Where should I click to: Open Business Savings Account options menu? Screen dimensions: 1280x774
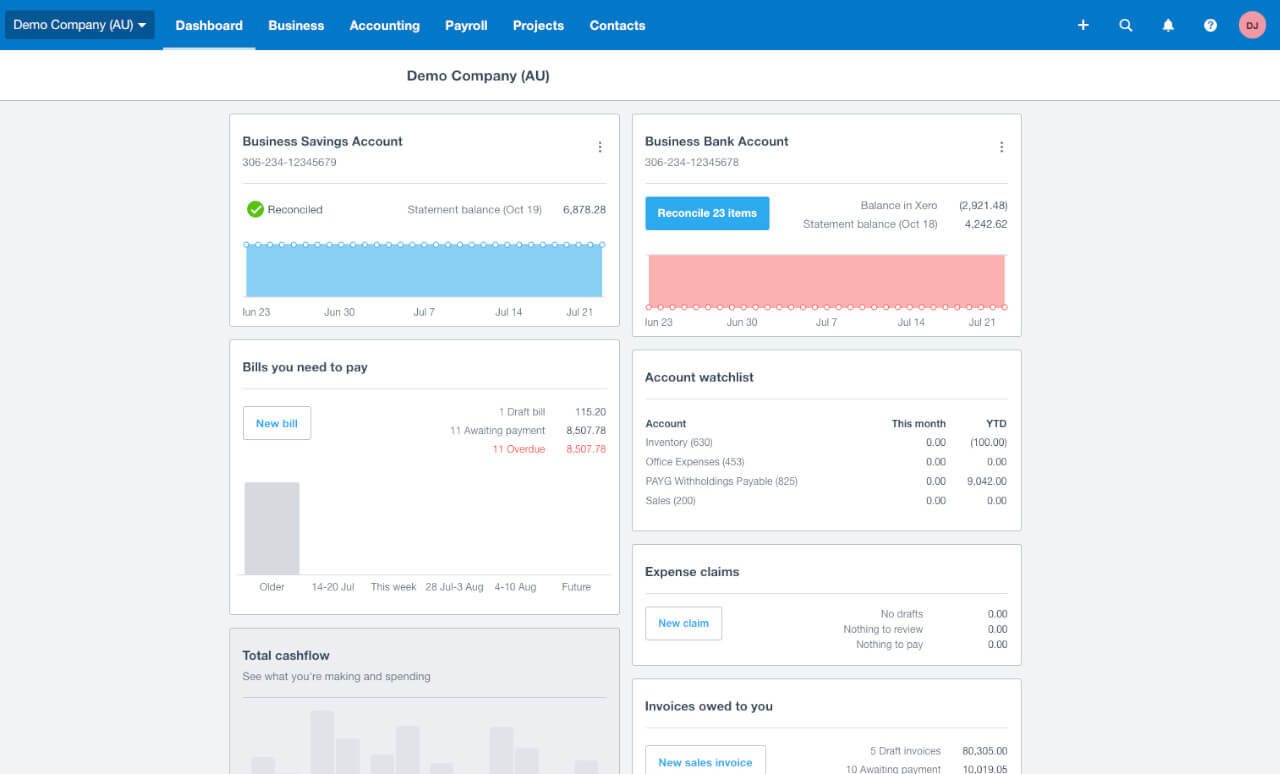pos(600,147)
